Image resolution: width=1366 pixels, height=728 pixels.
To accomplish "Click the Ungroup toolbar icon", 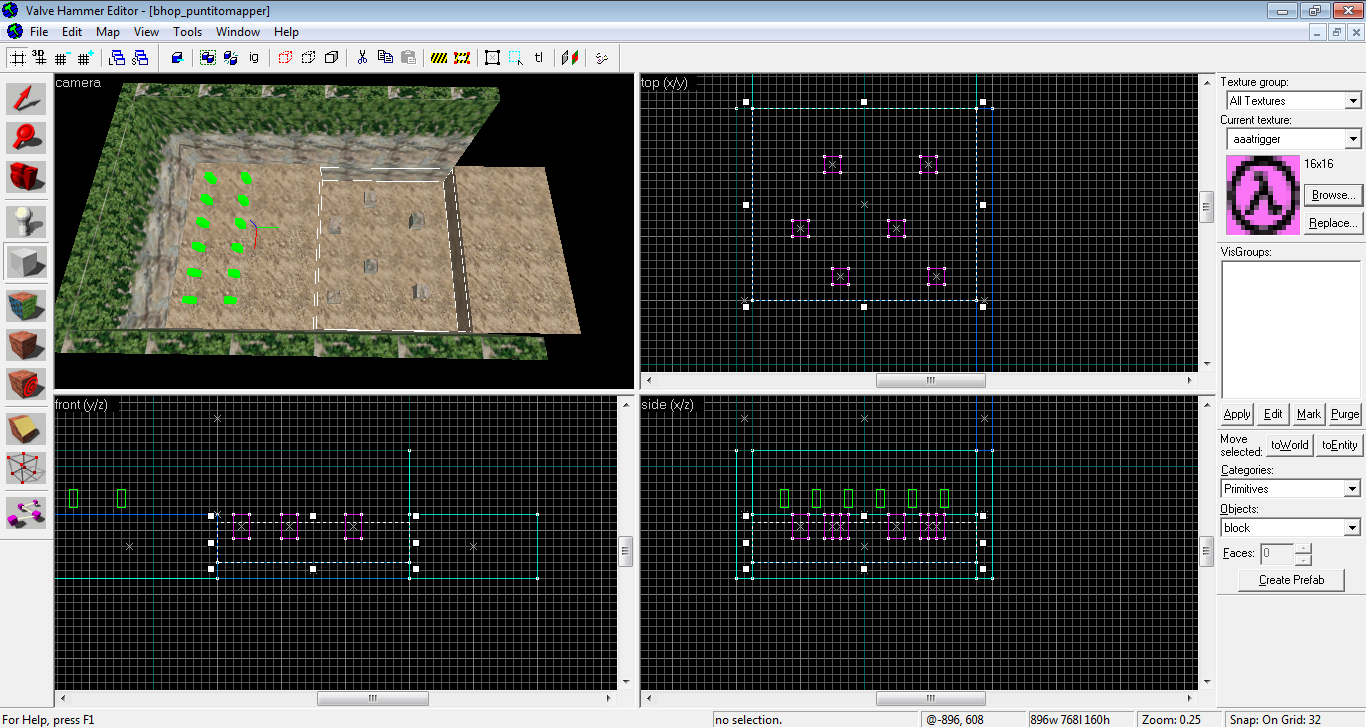I will pyautogui.click(x=229, y=58).
